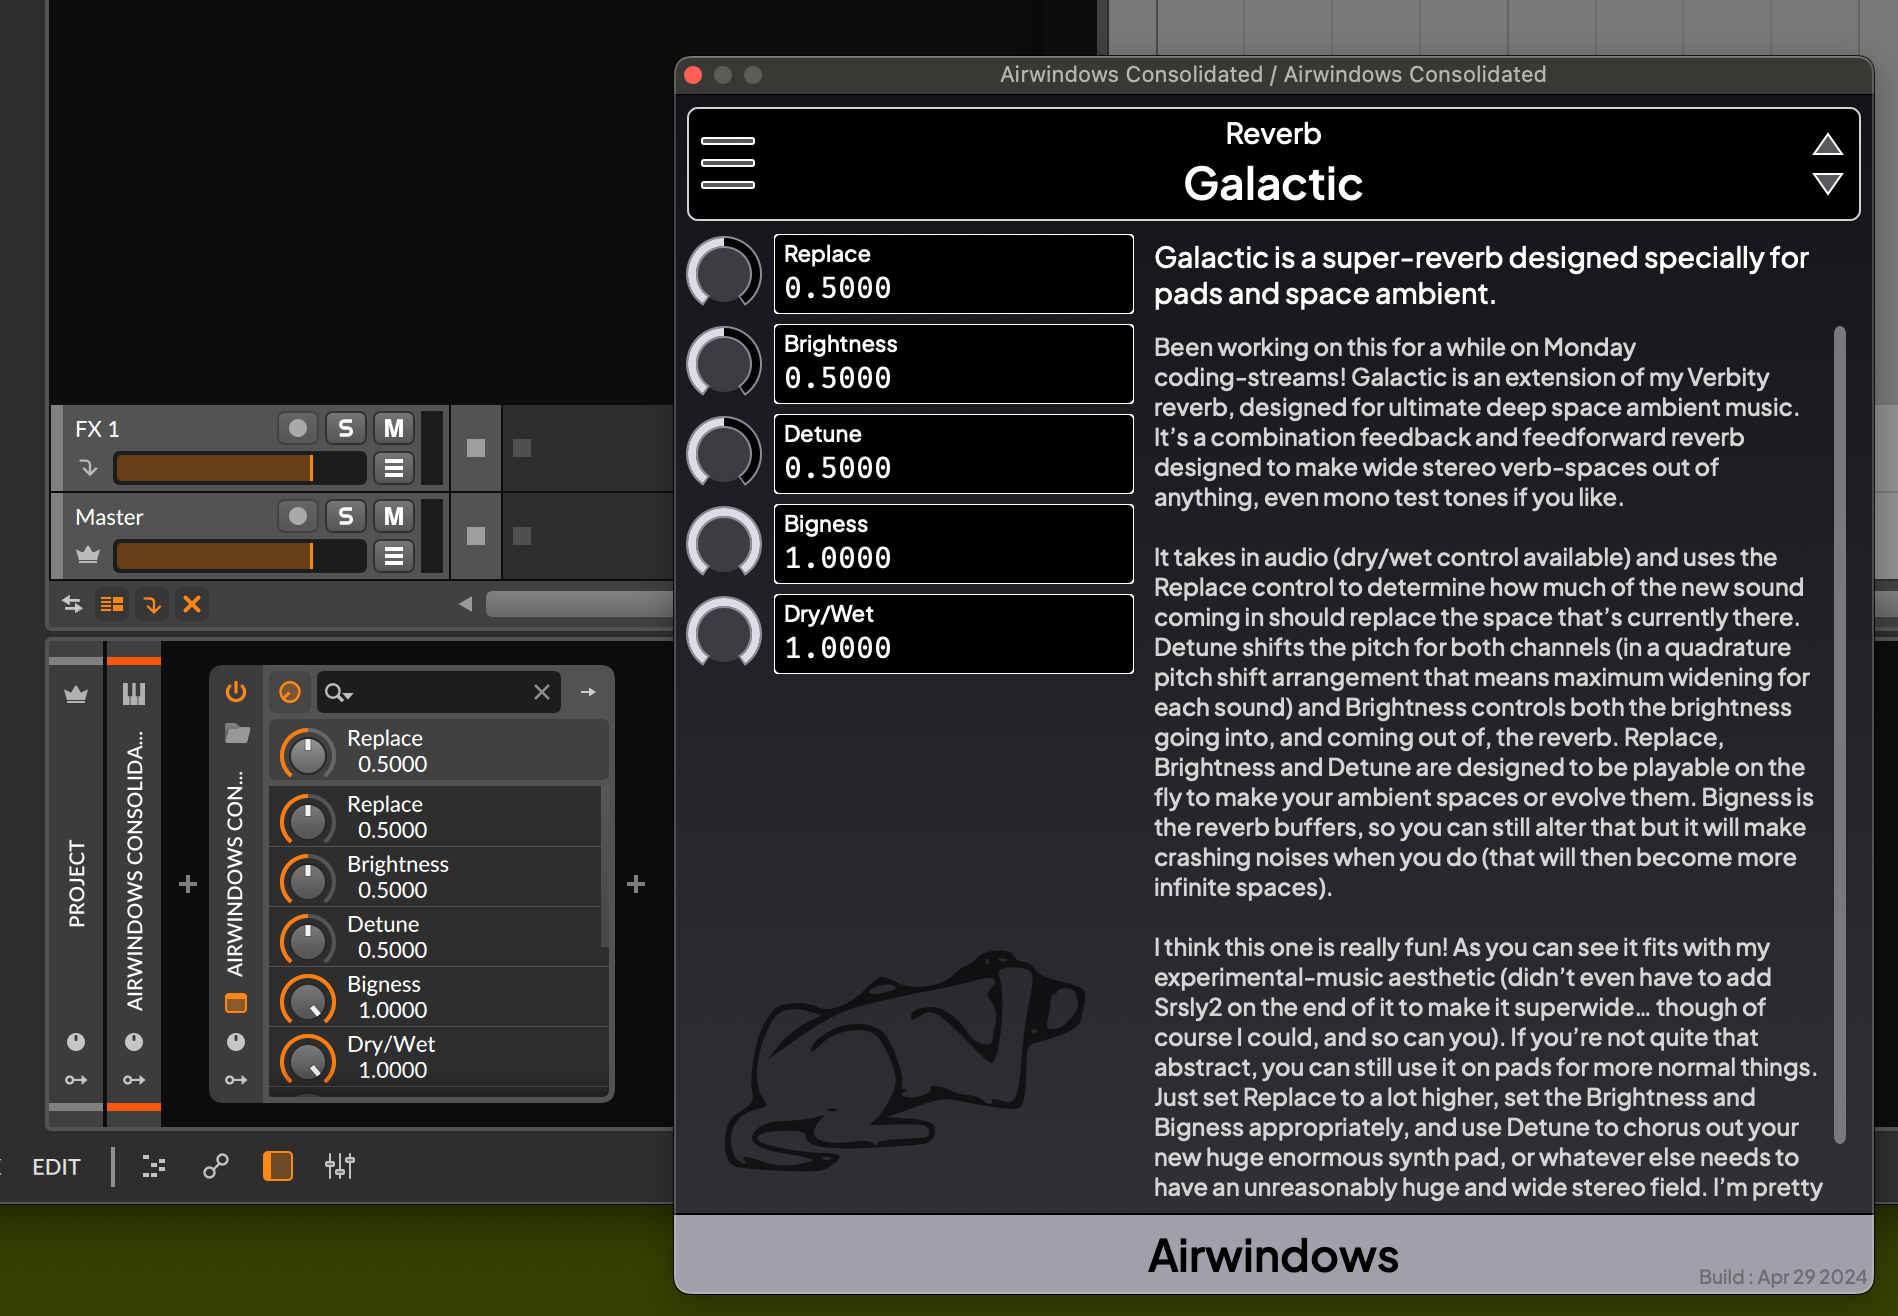Viewport: 1898px width, 1316px height.
Task: Select the Bigness value field 1.0000
Action: coord(953,544)
